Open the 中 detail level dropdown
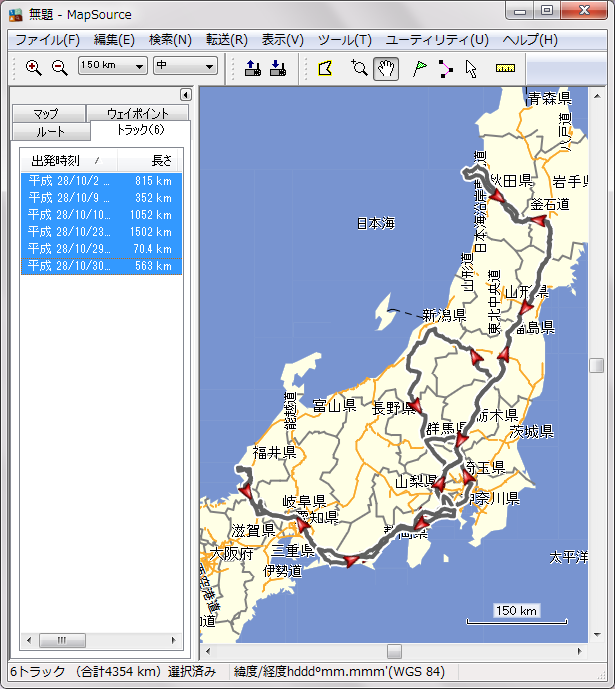Image resolution: width=615 pixels, height=689 pixels. tap(185, 66)
